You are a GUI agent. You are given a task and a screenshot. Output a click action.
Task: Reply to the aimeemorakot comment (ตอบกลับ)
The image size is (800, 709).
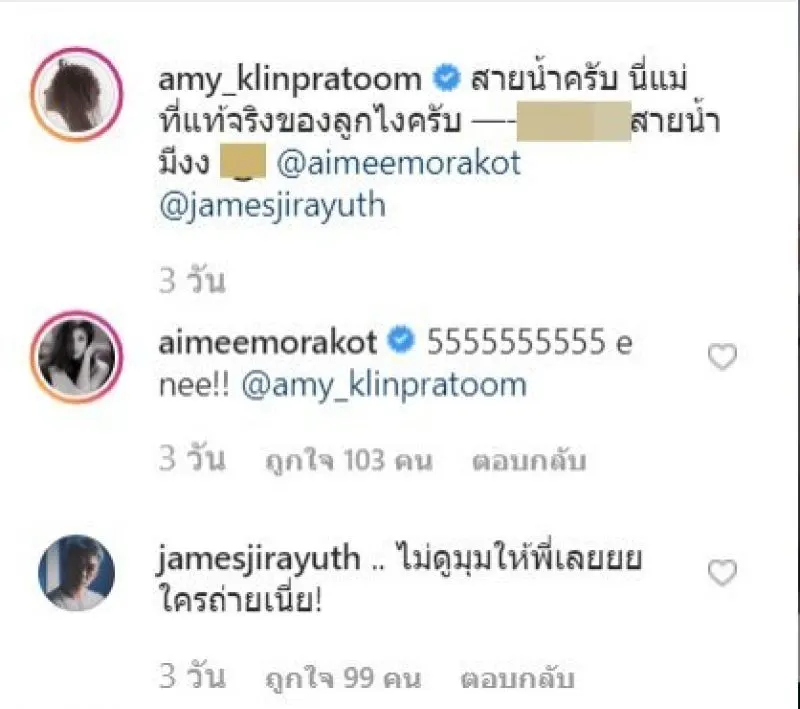529,461
